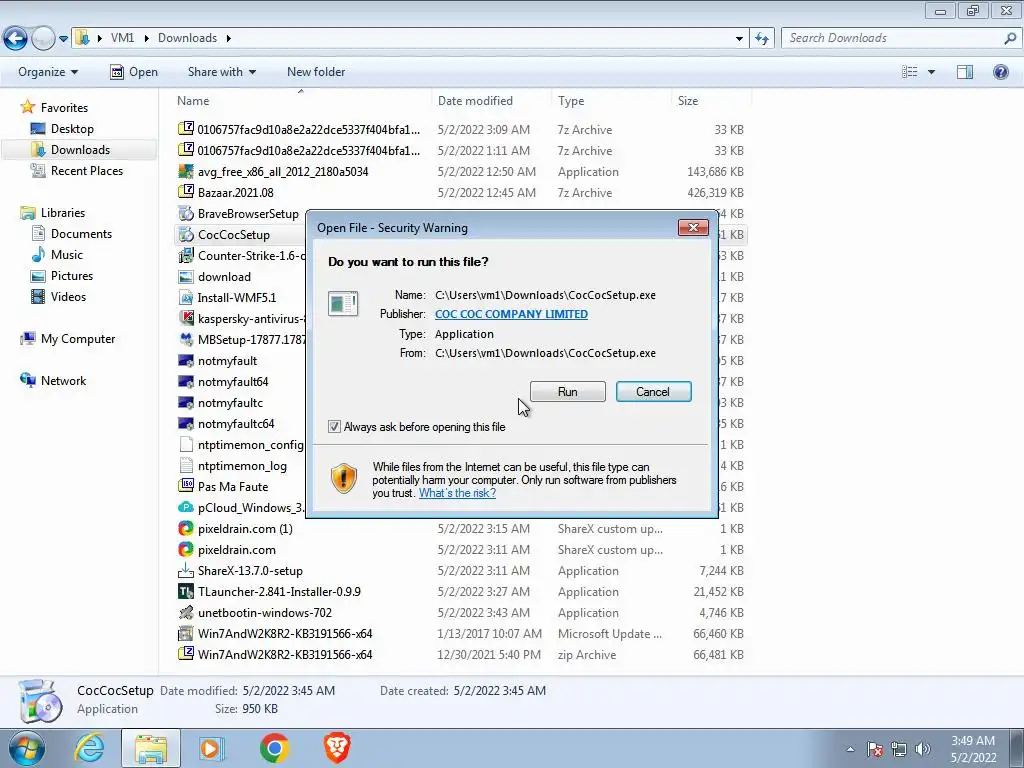Select Install-WMF5.1 script icon
Screen dimensions: 1024x768
[186, 297]
